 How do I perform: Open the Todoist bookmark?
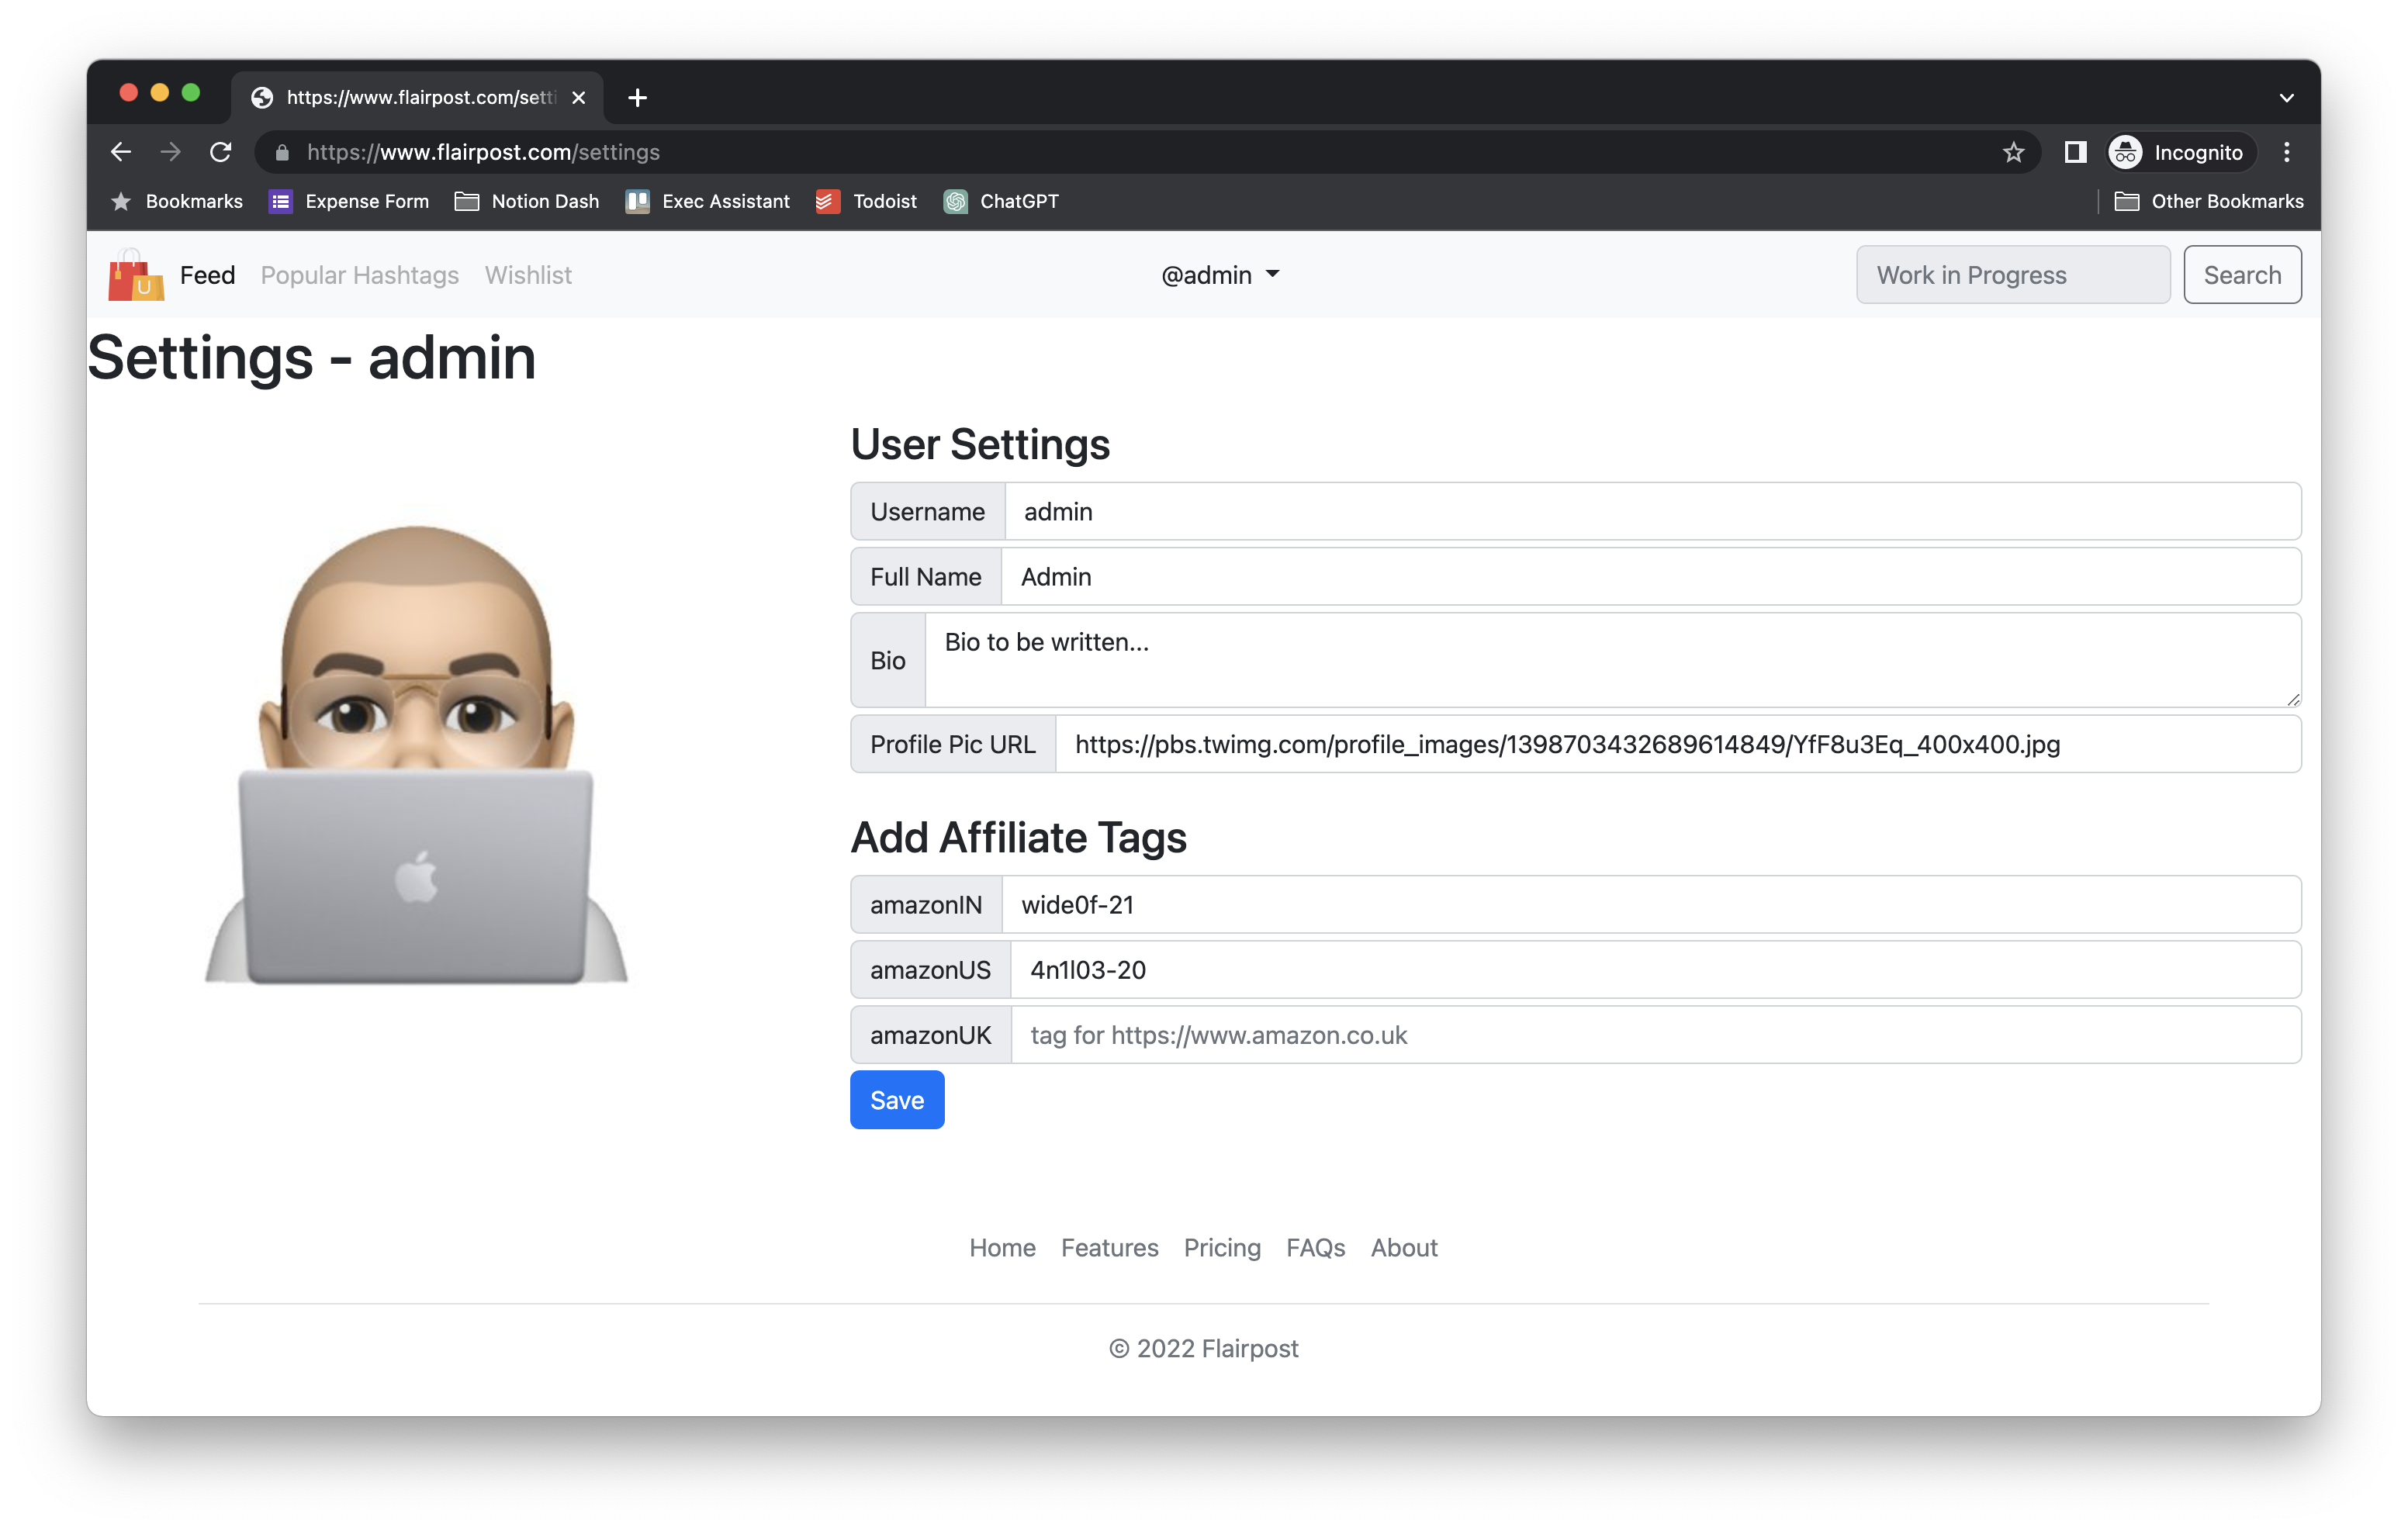pos(866,201)
